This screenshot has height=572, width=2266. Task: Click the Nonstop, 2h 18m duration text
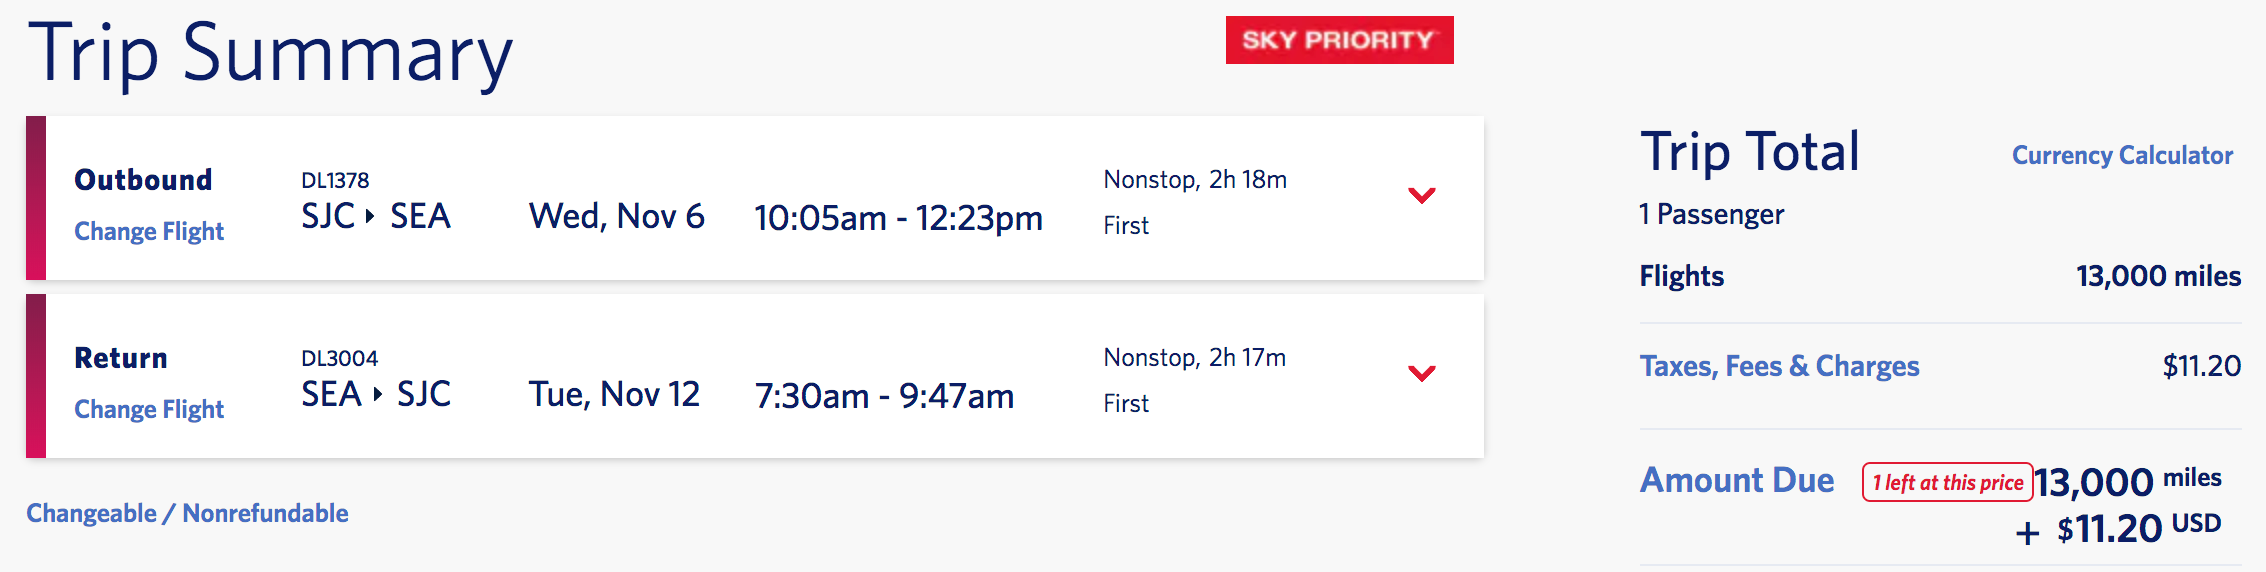click(1195, 180)
